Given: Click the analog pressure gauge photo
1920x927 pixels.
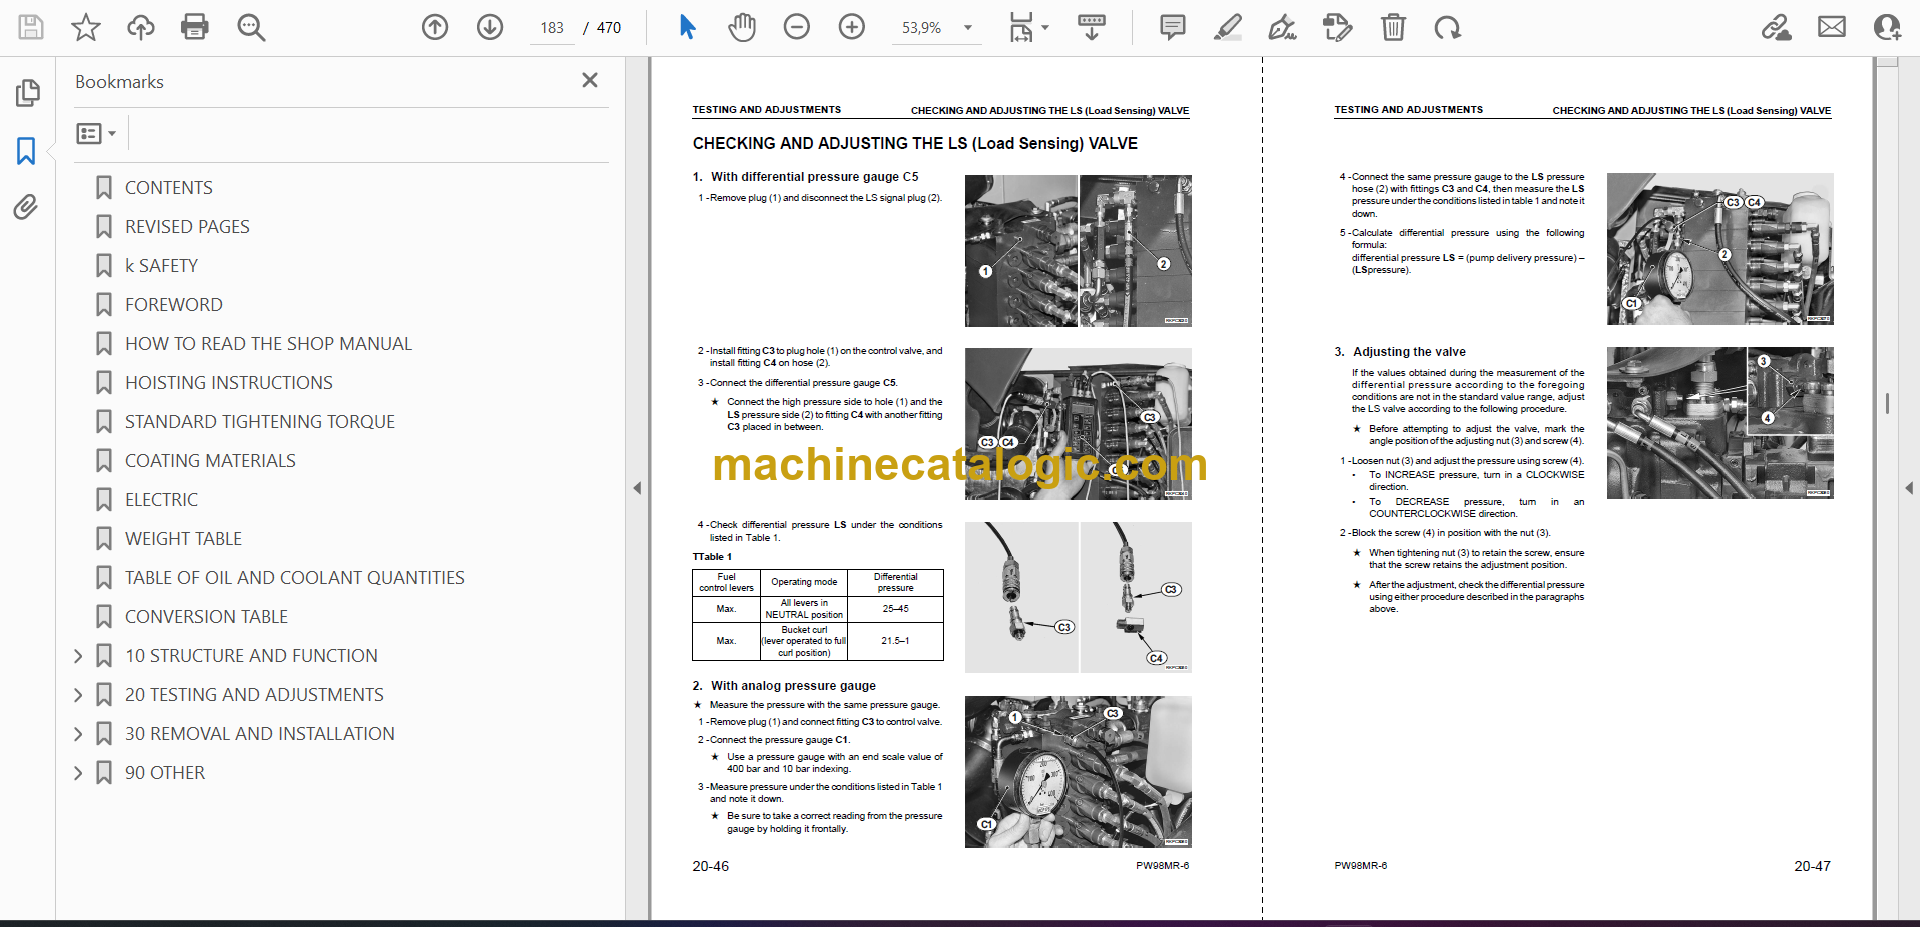Looking at the screenshot, I should pyautogui.click(x=1078, y=772).
